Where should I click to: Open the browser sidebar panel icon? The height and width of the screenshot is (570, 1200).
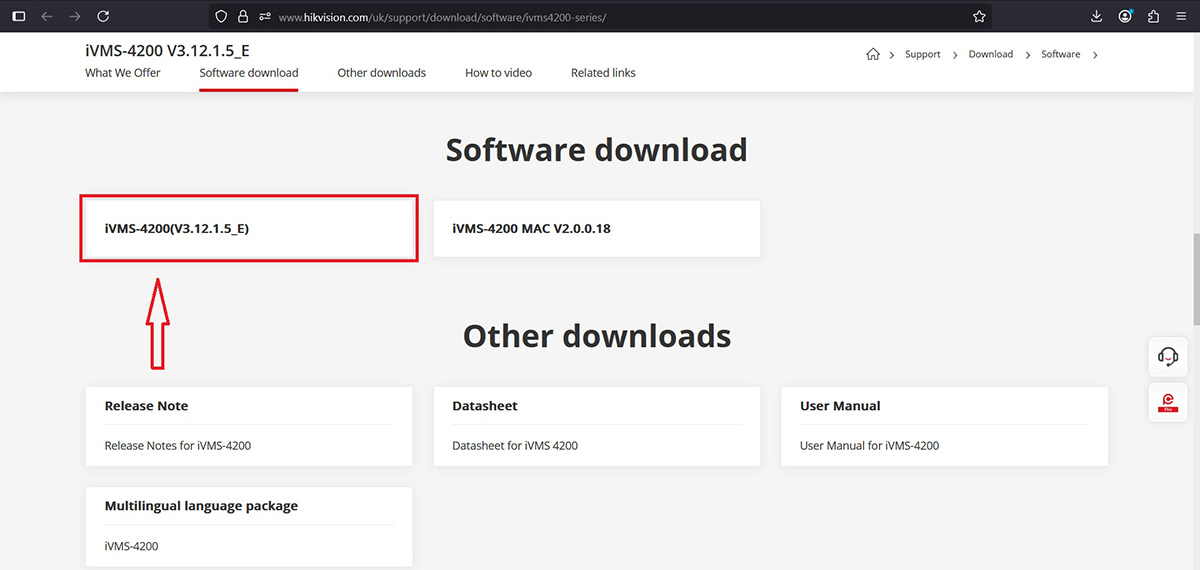(18, 16)
